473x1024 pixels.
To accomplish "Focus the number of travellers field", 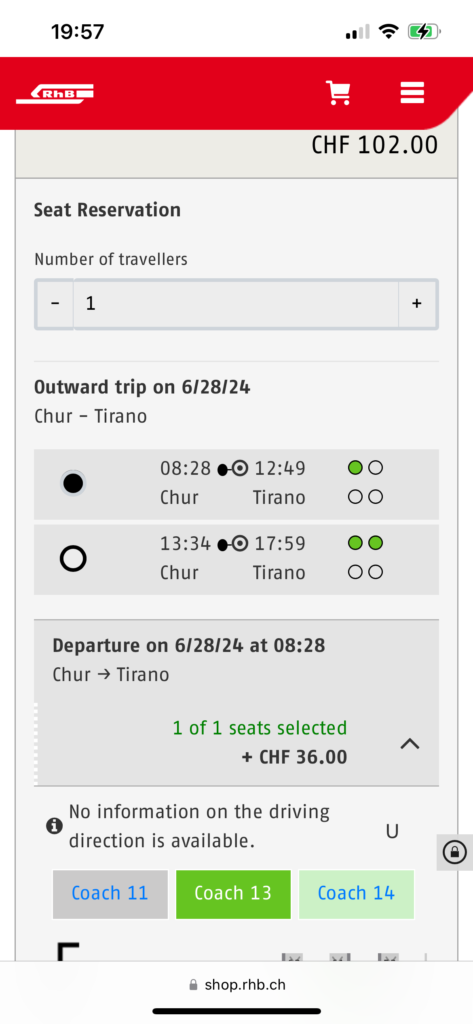I will click(x=236, y=304).
